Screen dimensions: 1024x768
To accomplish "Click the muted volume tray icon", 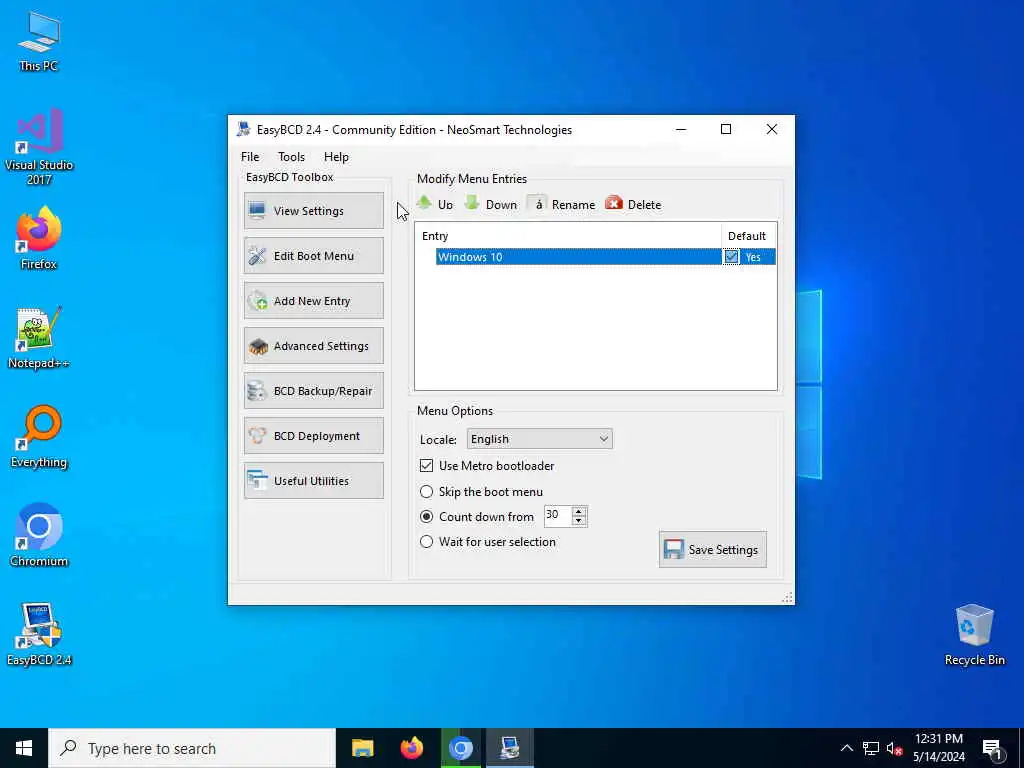I will click(894, 748).
